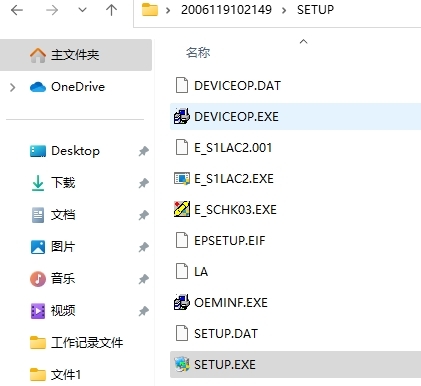Unpin 下载 using its pin icon
The height and width of the screenshot is (386, 421).
tap(144, 183)
